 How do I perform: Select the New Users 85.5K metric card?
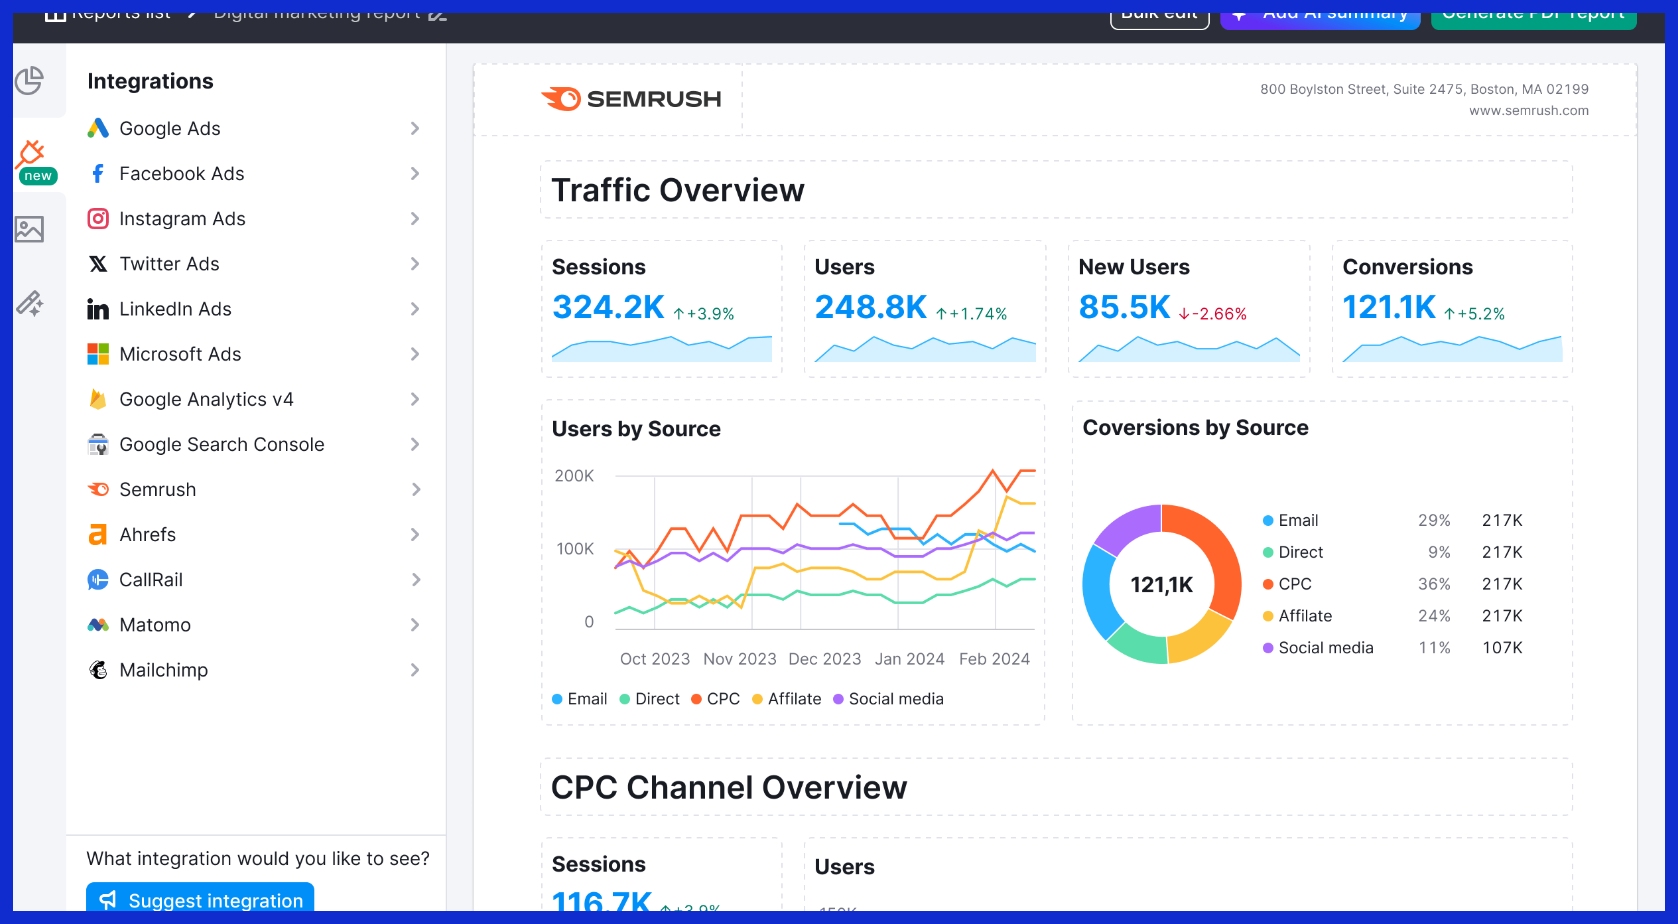coord(1189,309)
